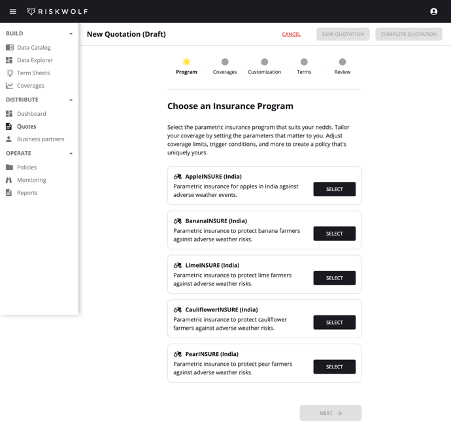This screenshot has width=451, height=424.
Task: Click the tractor icon beside PearINSURE
Action: click(x=178, y=354)
